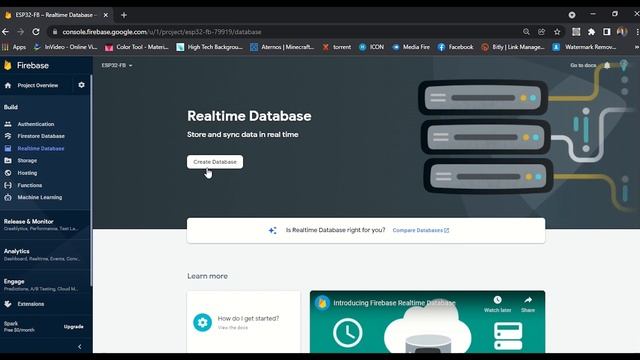Go back with the browser back arrow
This screenshot has height=360, width=640.
[5, 32]
